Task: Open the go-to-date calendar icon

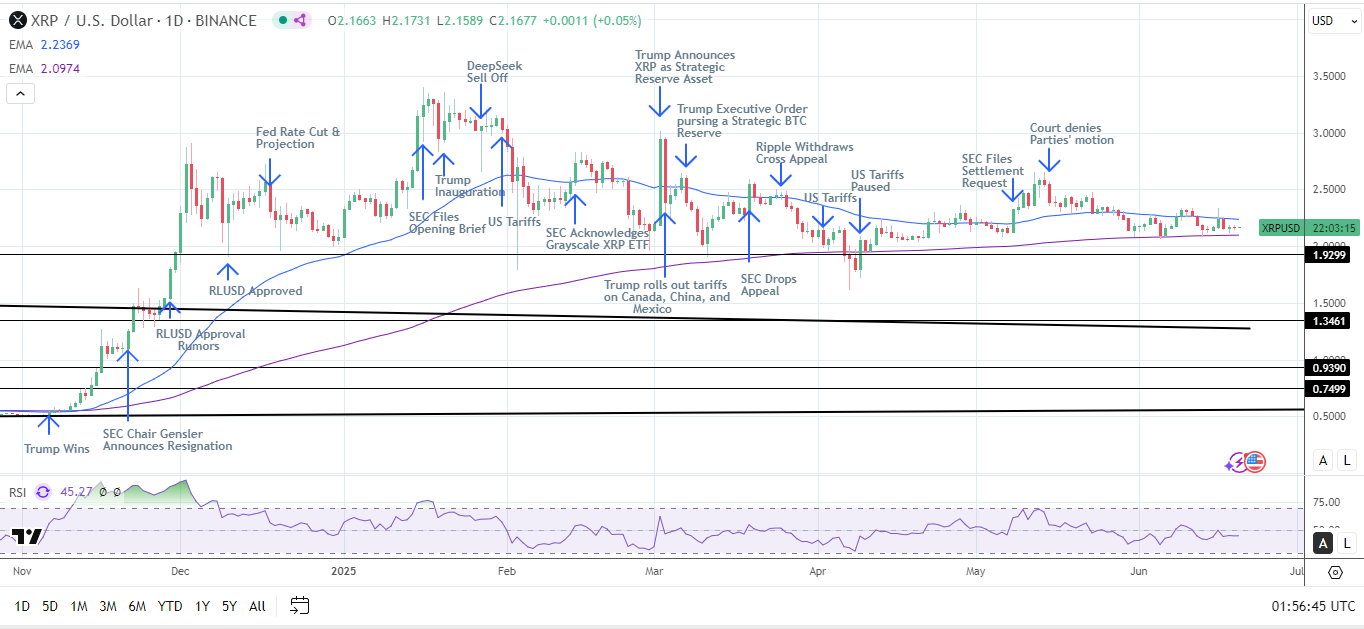Action: [300, 606]
